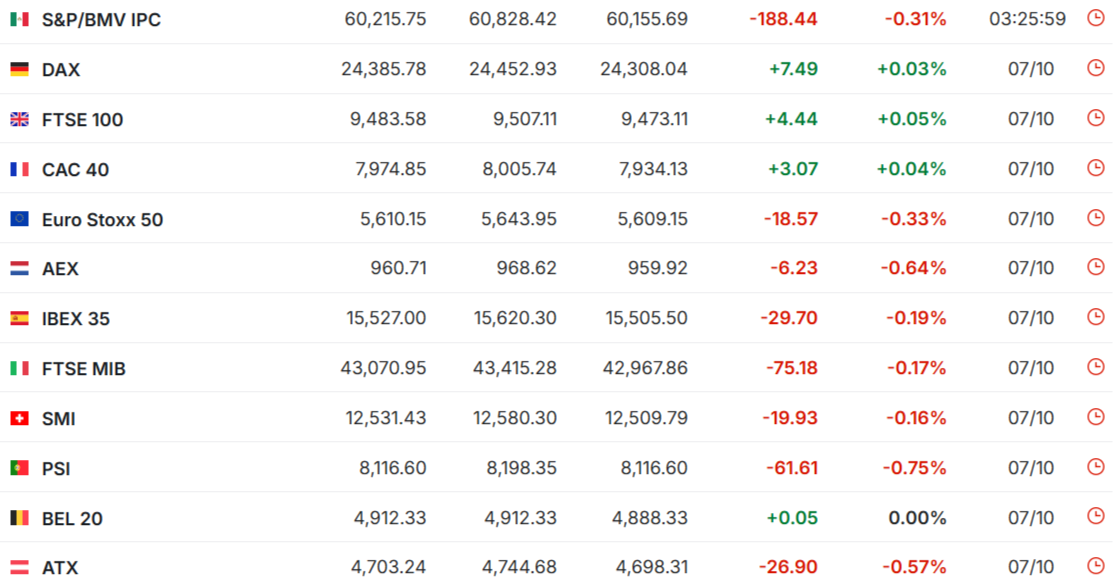
Task: Select the CAC 40 index name
Action: (x=75, y=169)
